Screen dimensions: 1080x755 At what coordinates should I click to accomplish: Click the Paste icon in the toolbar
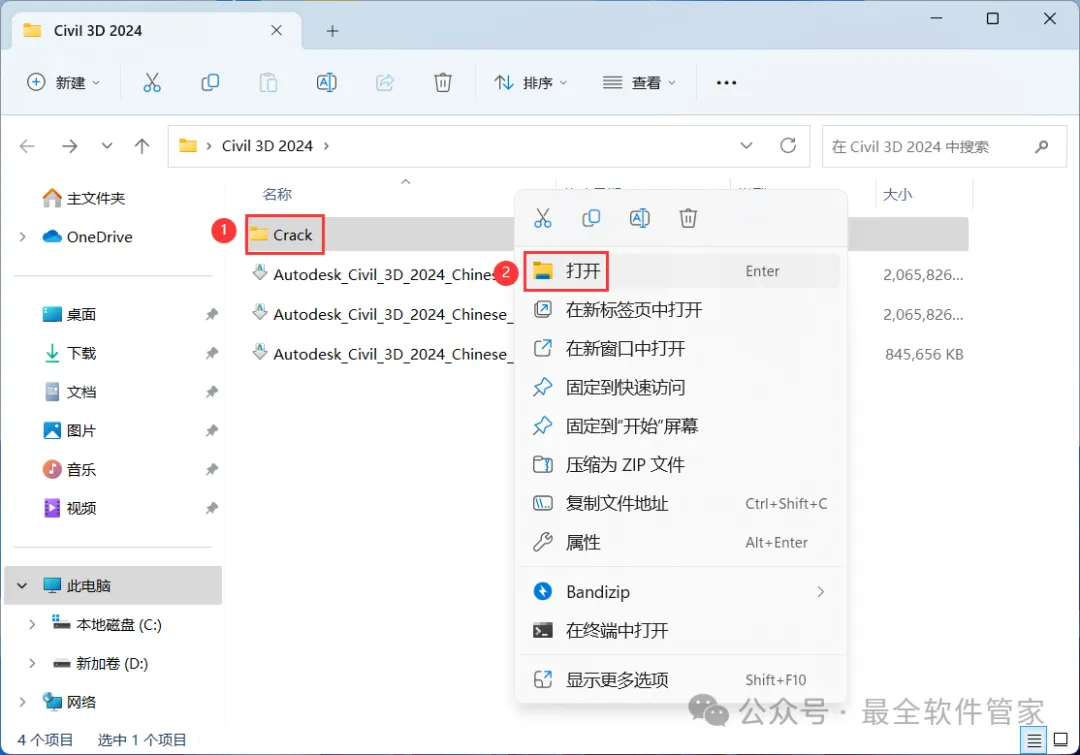click(x=268, y=83)
